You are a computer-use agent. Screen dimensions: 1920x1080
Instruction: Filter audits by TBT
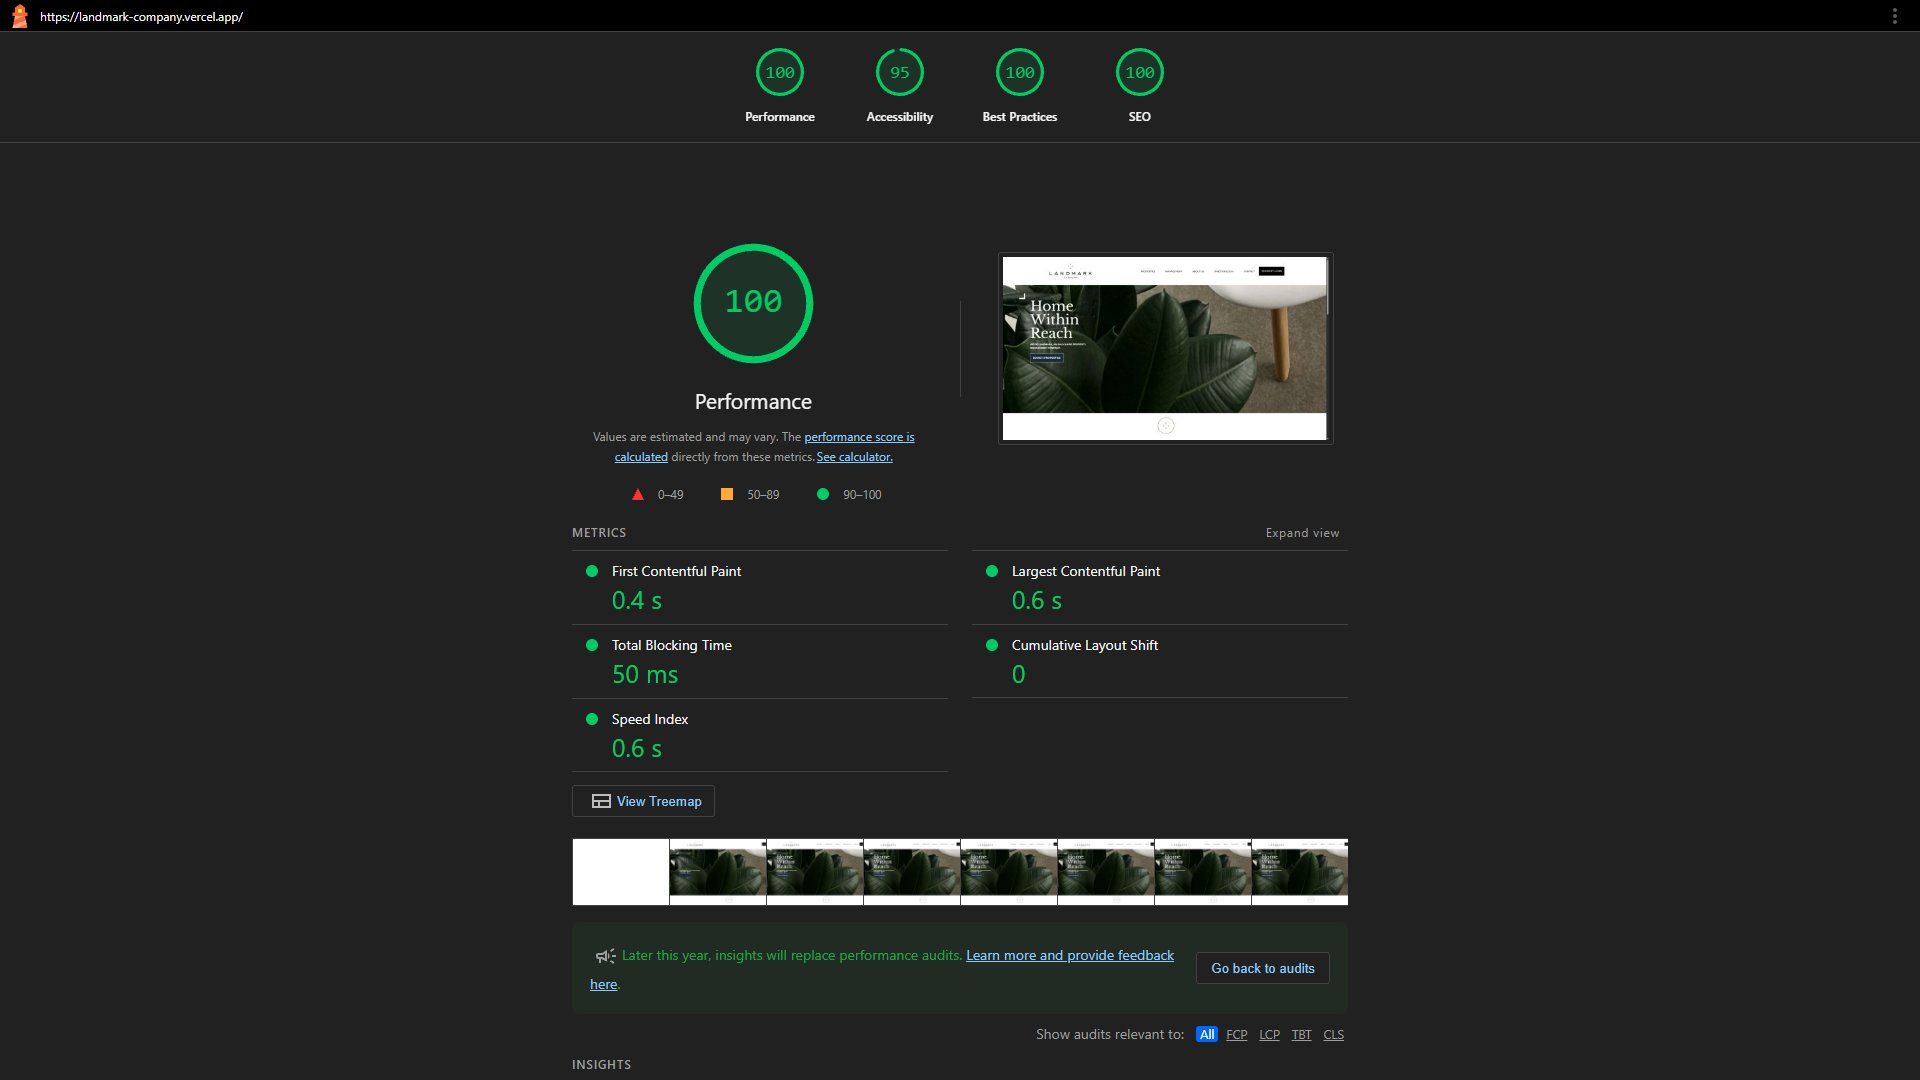click(x=1301, y=1035)
